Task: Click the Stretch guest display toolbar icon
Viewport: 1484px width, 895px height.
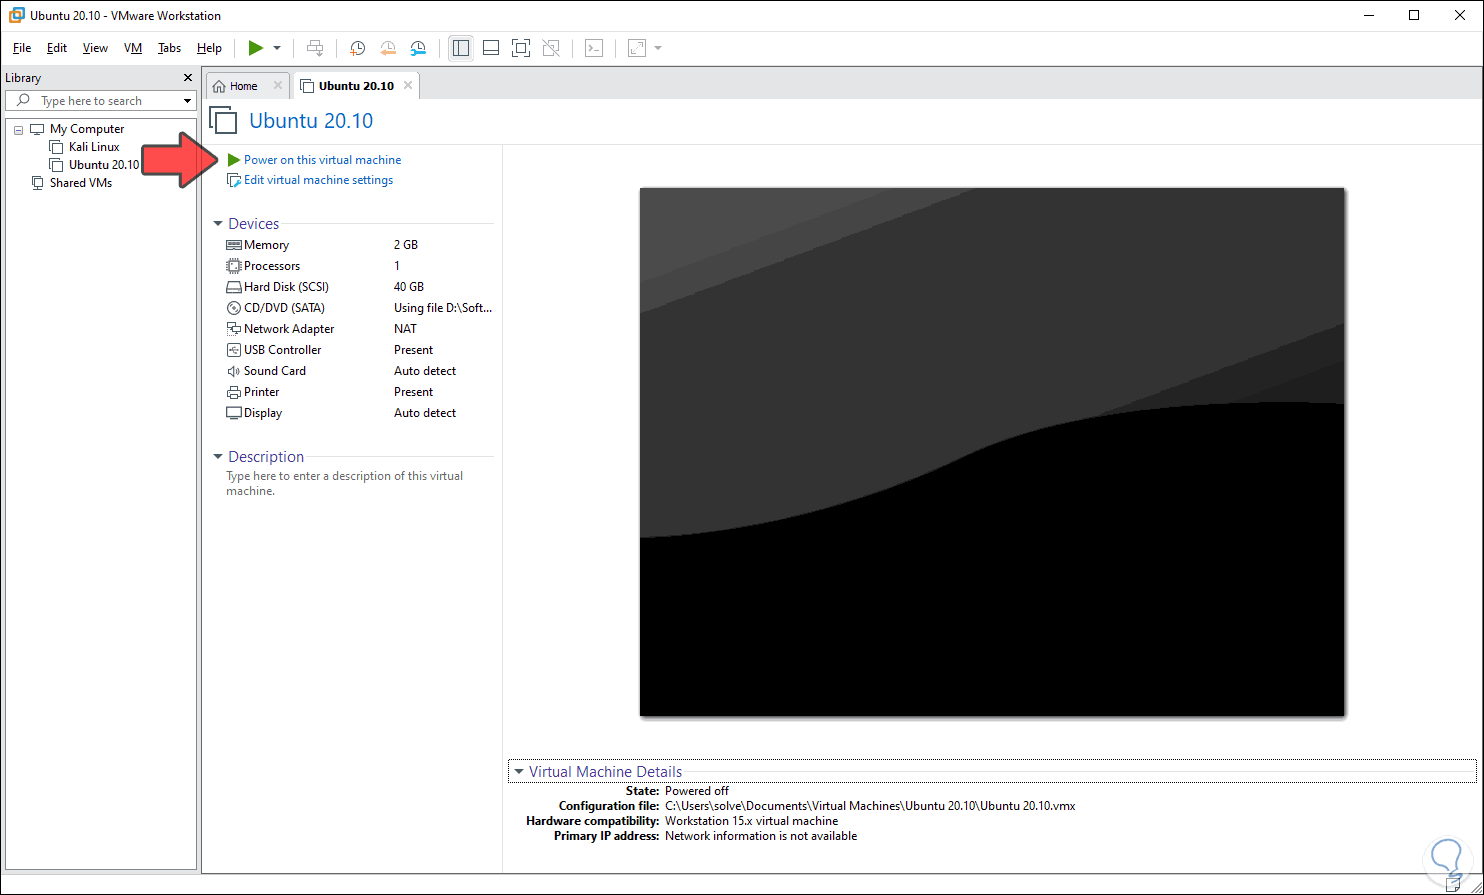Action: click(637, 48)
